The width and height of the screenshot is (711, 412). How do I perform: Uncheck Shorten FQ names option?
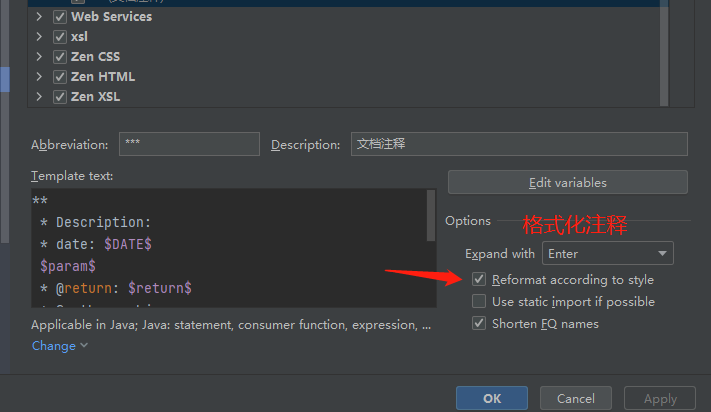(x=479, y=323)
